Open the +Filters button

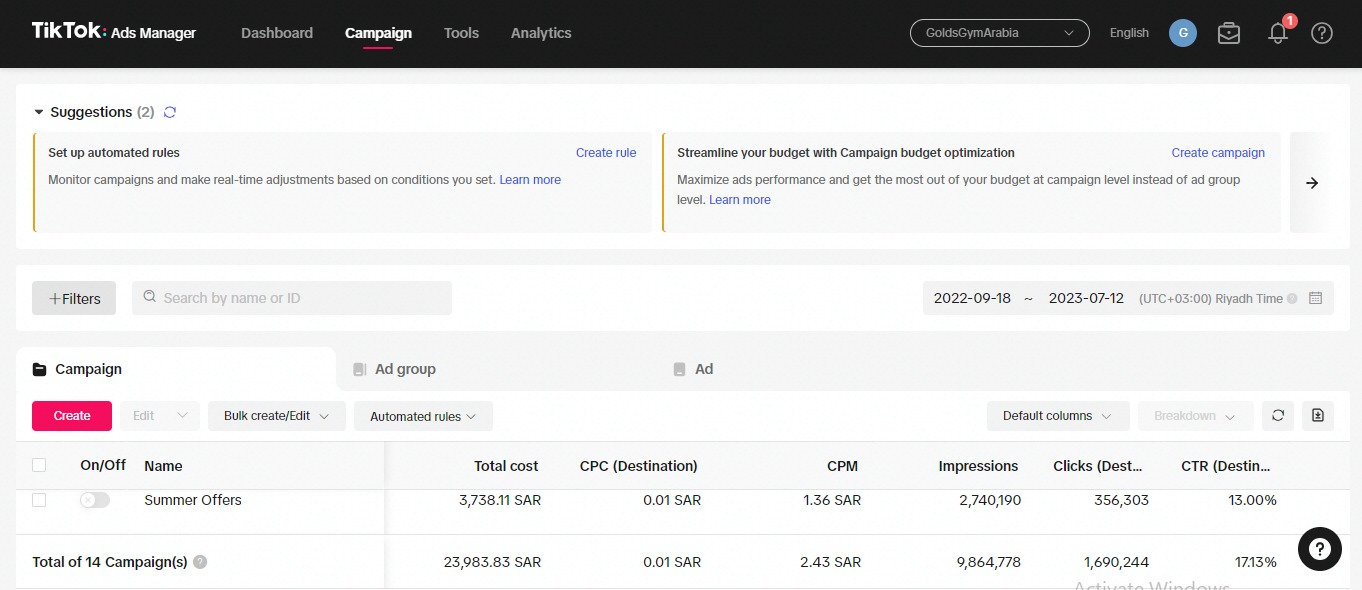[x=74, y=298]
